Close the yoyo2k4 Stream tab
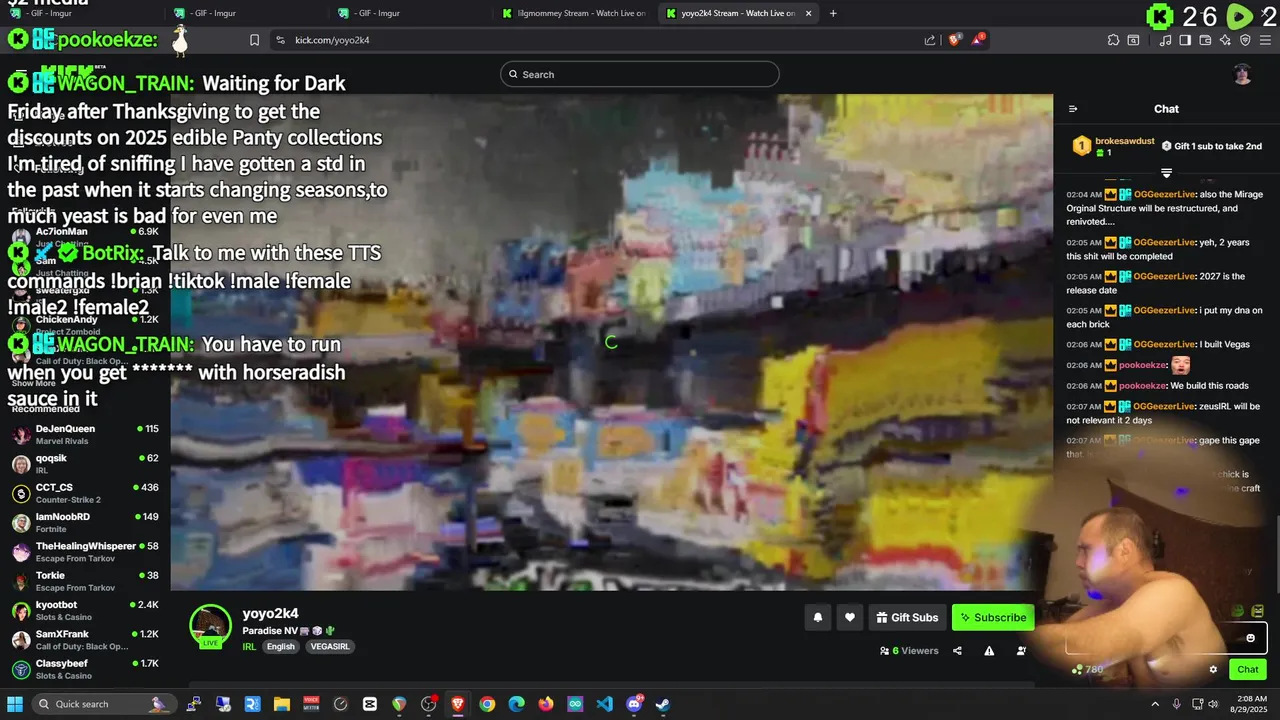The width and height of the screenshot is (1280, 720). coord(809,13)
